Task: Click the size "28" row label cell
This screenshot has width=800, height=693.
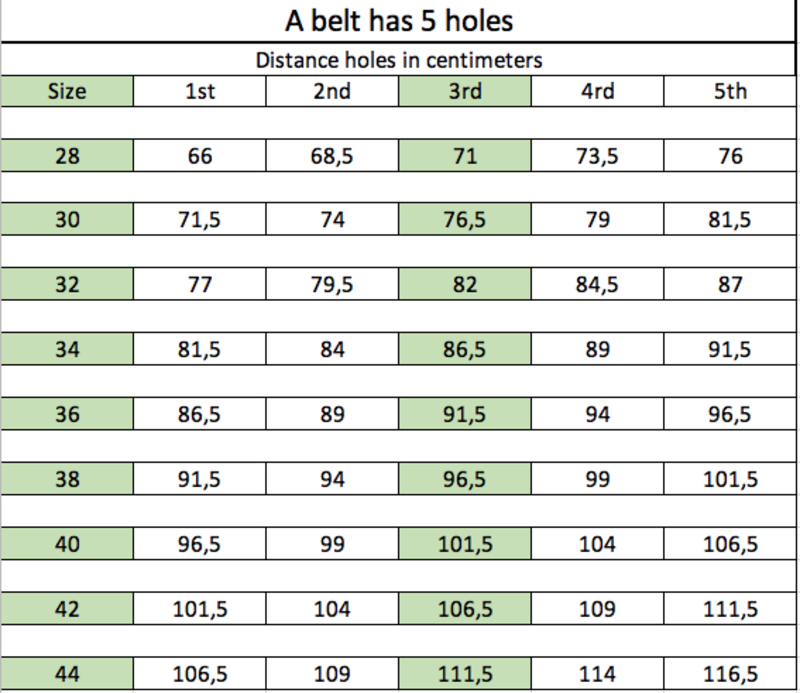Action: [x=67, y=156]
